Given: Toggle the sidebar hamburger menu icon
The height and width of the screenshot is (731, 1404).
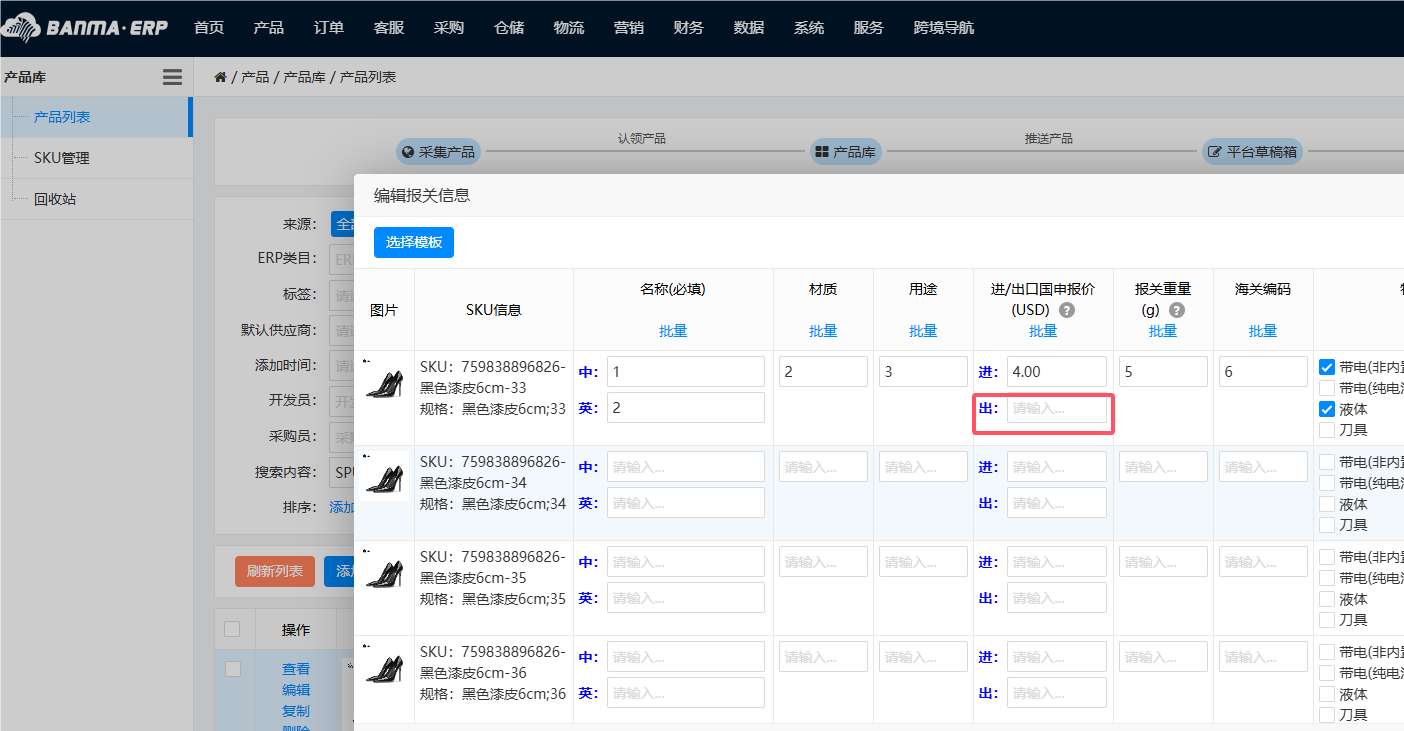Looking at the screenshot, I should tap(172, 77).
